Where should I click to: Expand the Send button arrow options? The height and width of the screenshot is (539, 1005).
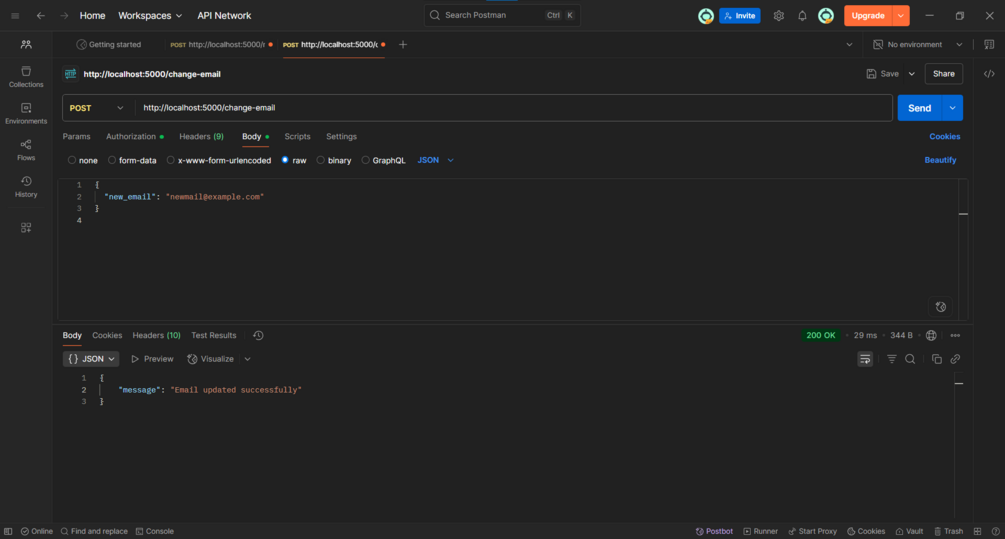click(952, 108)
